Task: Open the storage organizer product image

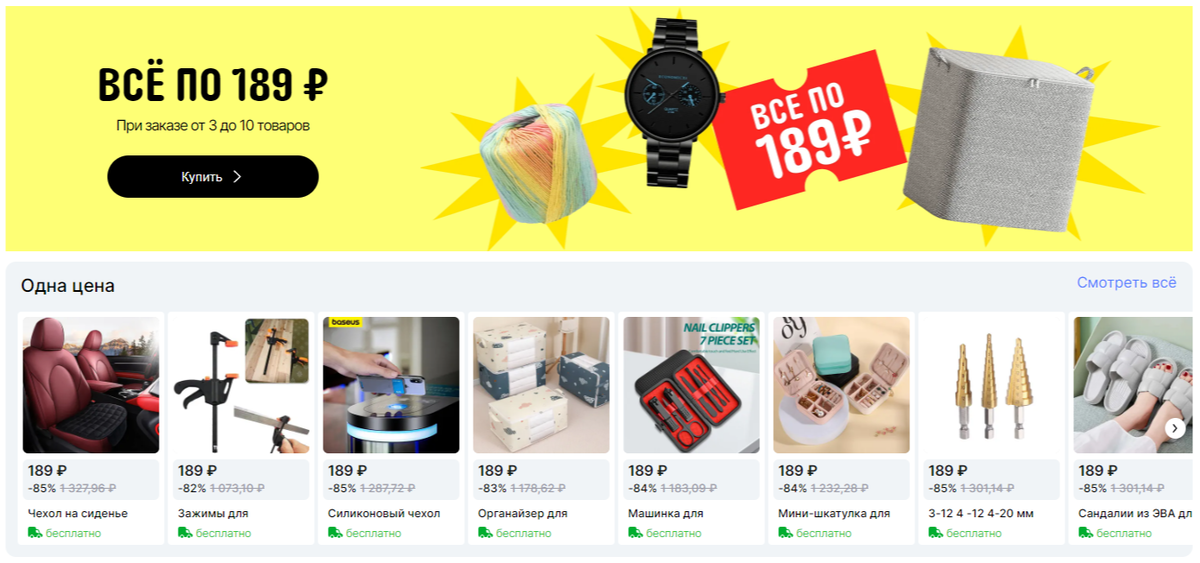Action: click(541, 385)
